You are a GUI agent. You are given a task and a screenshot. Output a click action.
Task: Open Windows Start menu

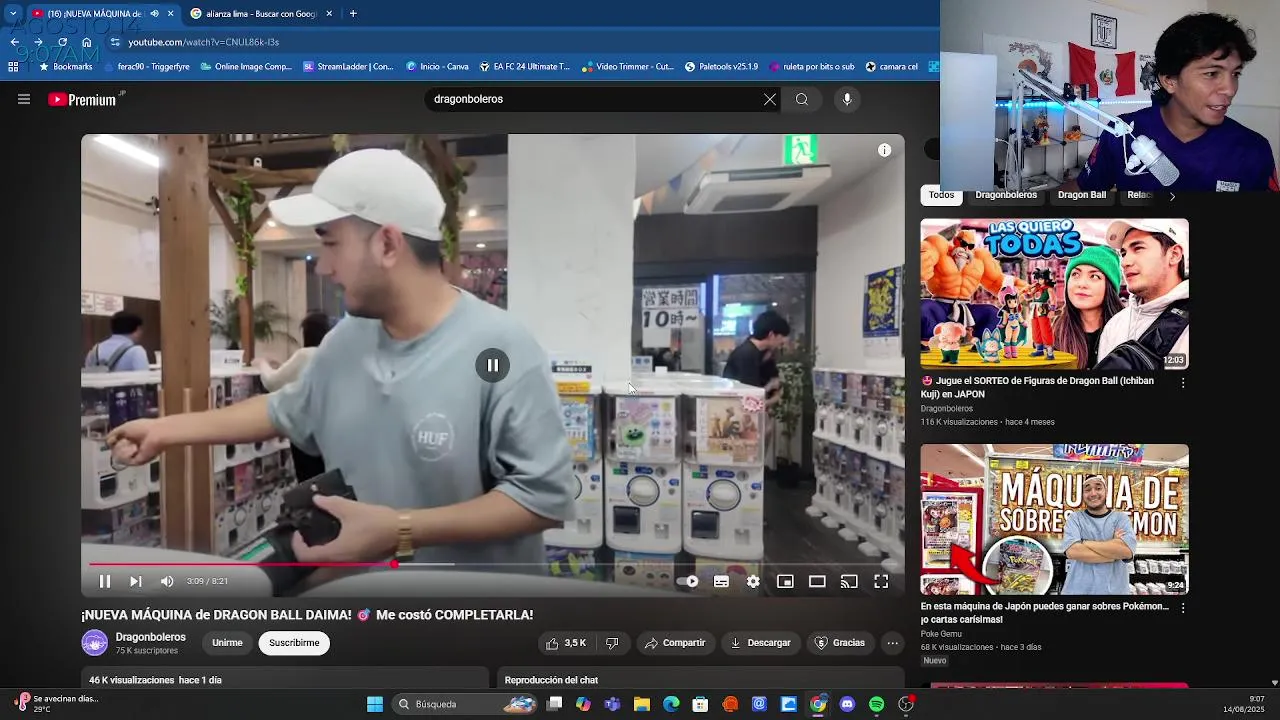375,704
